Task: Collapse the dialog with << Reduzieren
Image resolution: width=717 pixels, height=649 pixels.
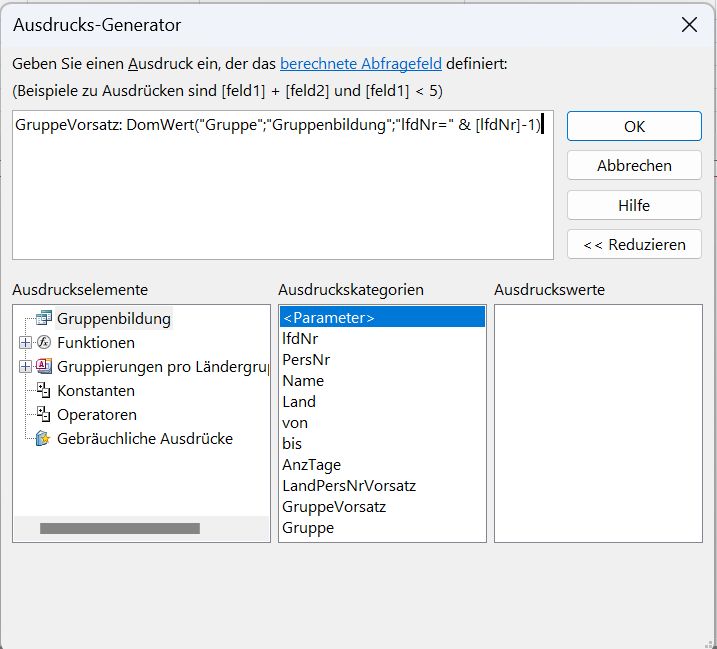Action: [634, 245]
